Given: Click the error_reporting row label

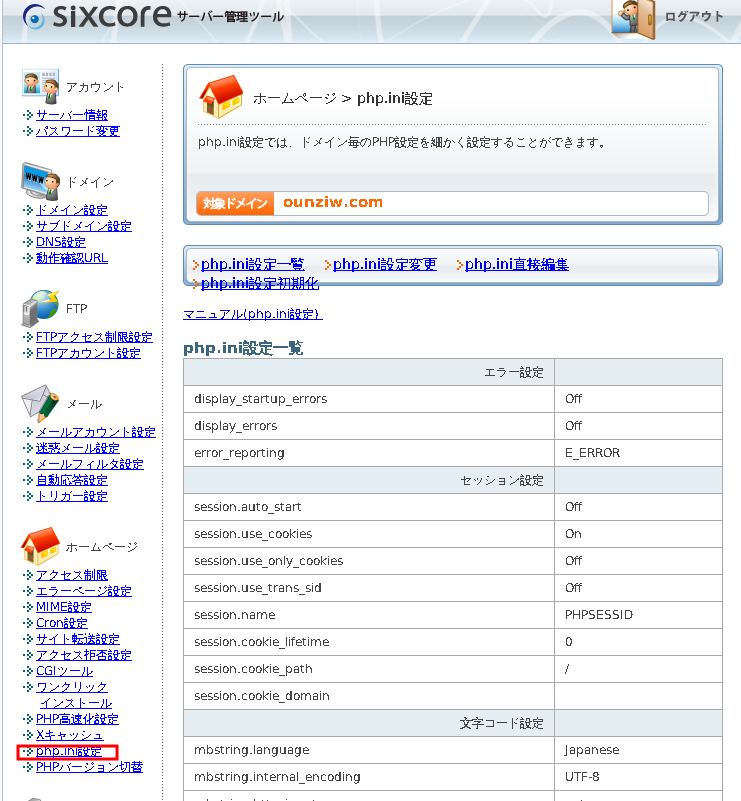Looking at the screenshot, I should [x=239, y=453].
